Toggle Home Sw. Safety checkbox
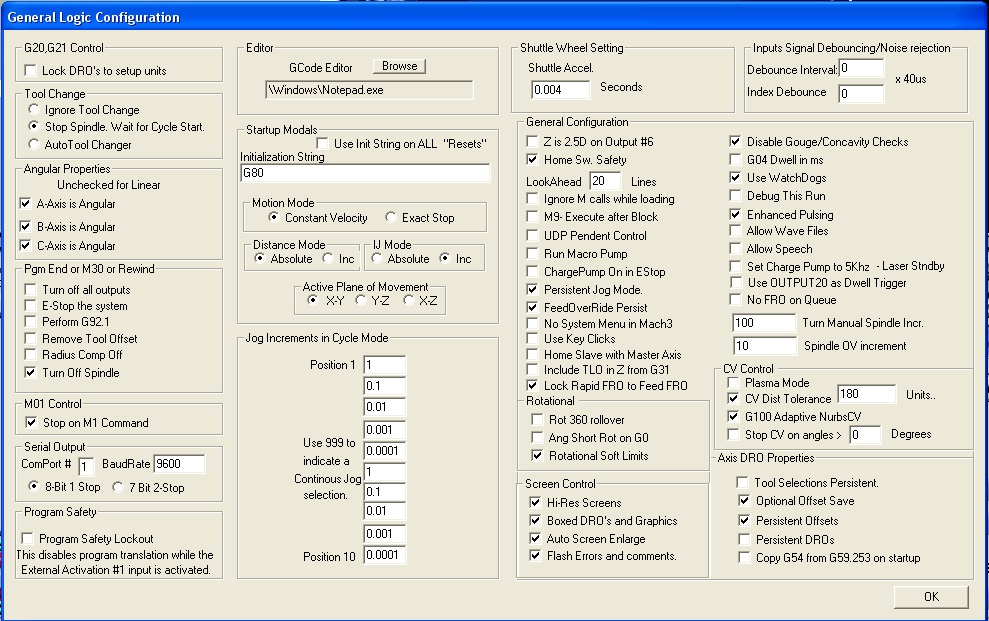 point(533,160)
